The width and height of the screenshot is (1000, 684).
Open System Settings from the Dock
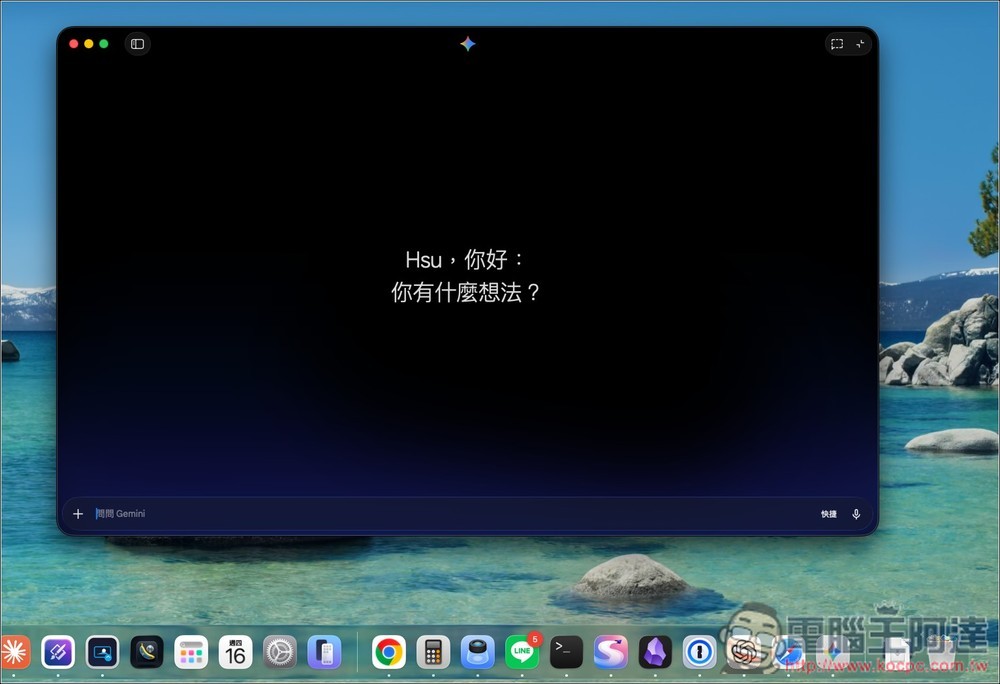pos(281,651)
